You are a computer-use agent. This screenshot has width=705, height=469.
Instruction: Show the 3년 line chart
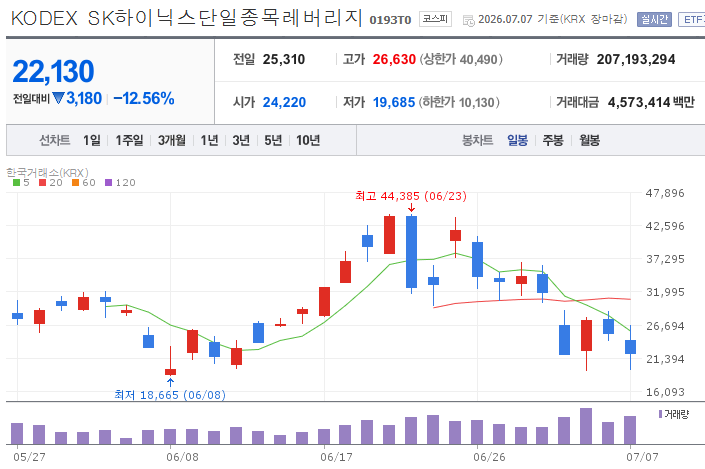pos(241,140)
